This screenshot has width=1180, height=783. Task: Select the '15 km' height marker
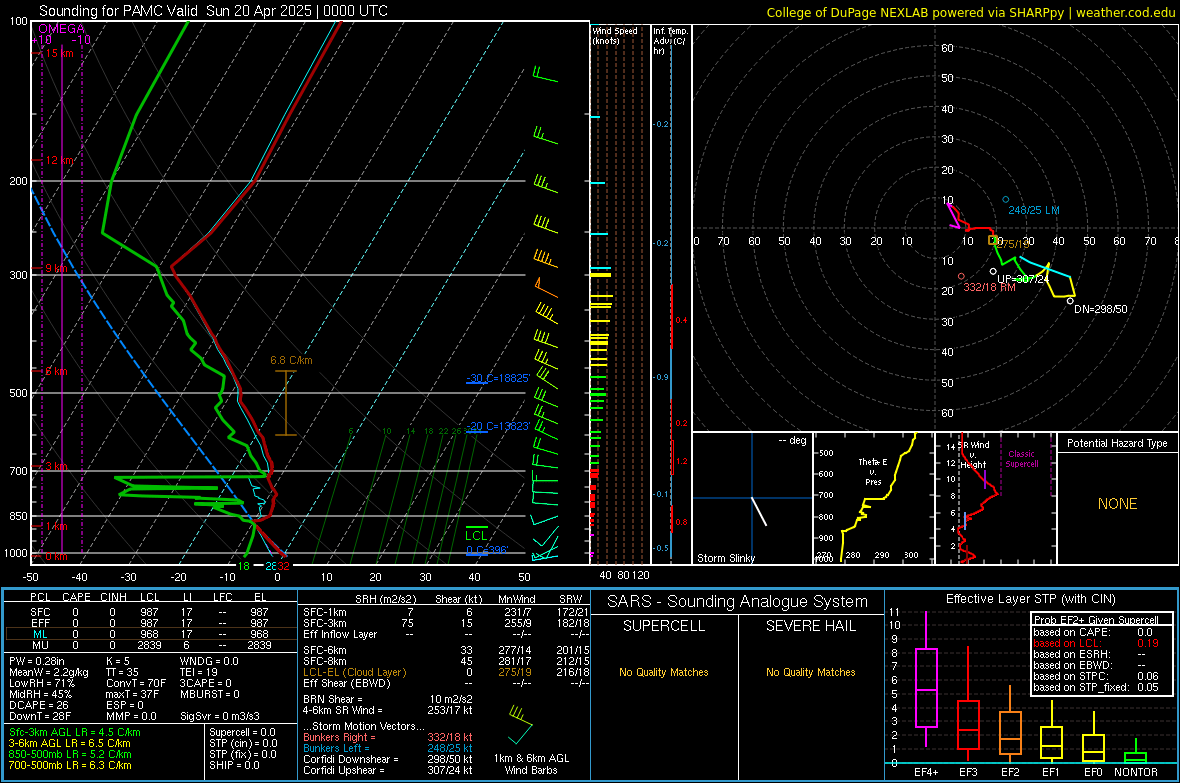click(59, 53)
